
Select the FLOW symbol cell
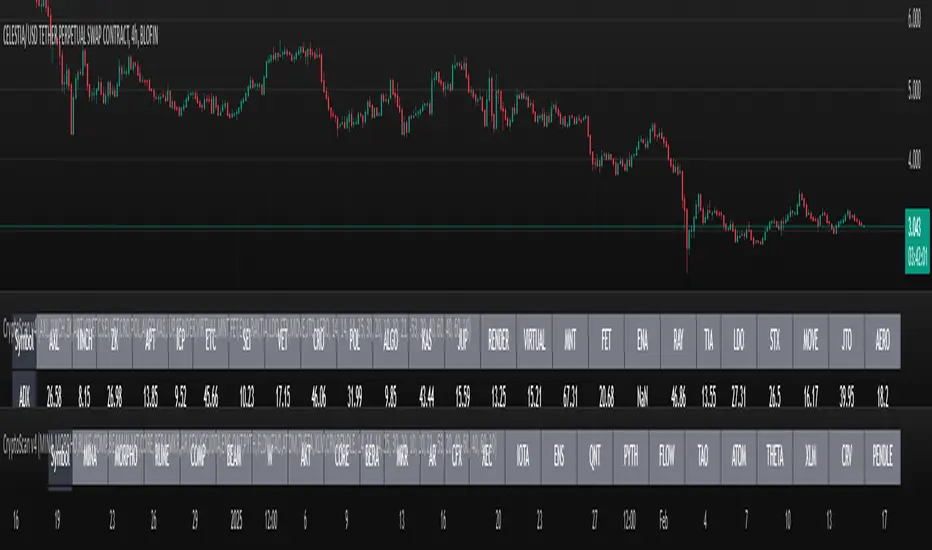click(667, 451)
